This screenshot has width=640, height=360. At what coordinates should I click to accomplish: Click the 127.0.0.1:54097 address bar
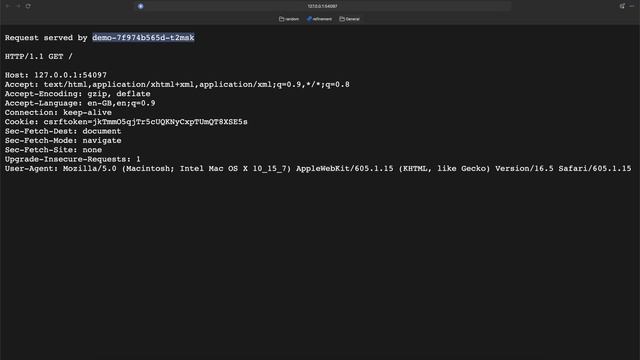pos(322,6)
